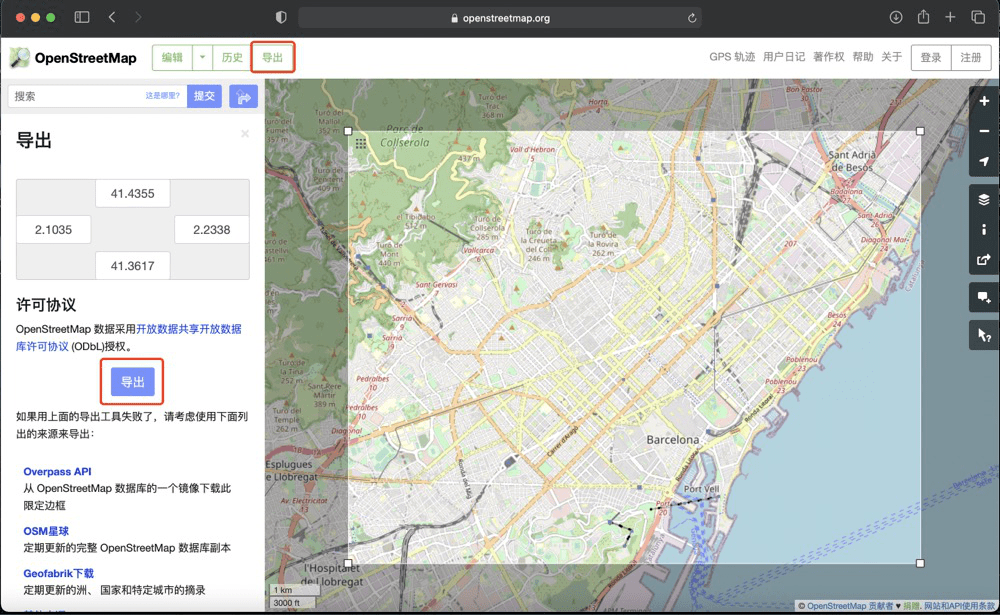Click the 41.4355 north latitude field
The width and height of the screenshot is (1000, 615).
point(132,194)
